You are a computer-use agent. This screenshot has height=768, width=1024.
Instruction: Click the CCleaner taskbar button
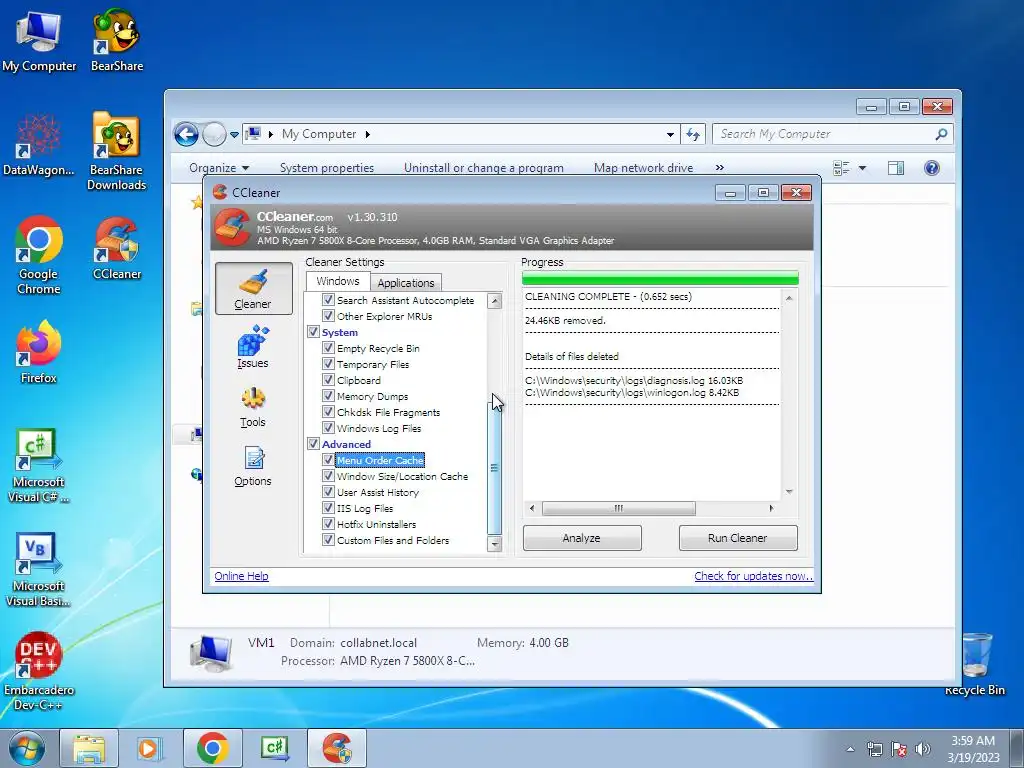tap(337, 748)
